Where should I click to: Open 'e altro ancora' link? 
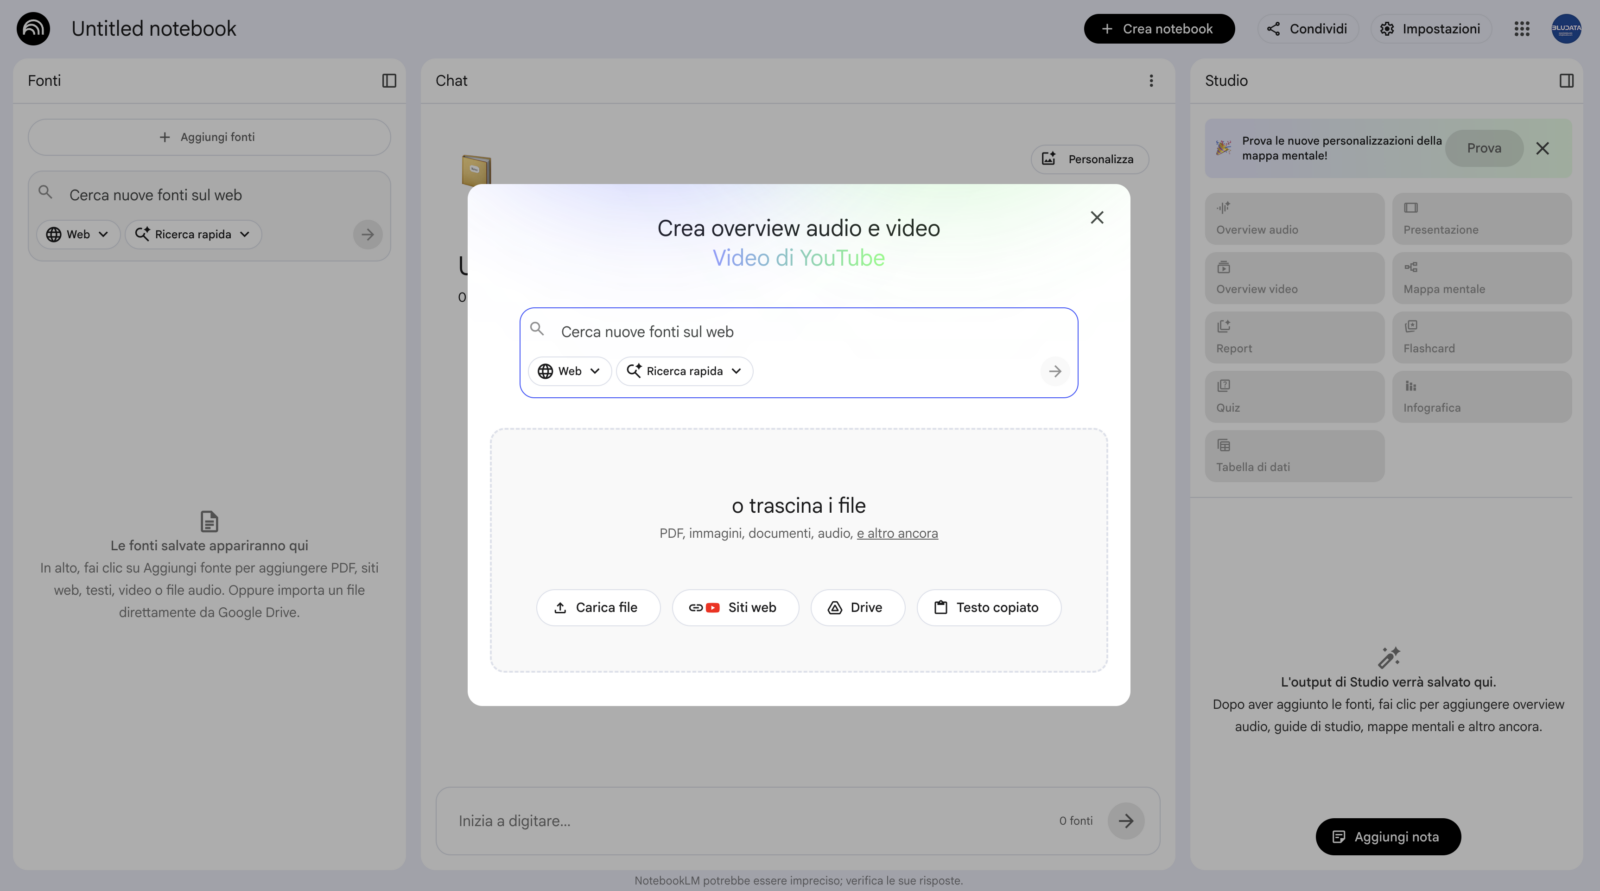click(x=897, y=534)
